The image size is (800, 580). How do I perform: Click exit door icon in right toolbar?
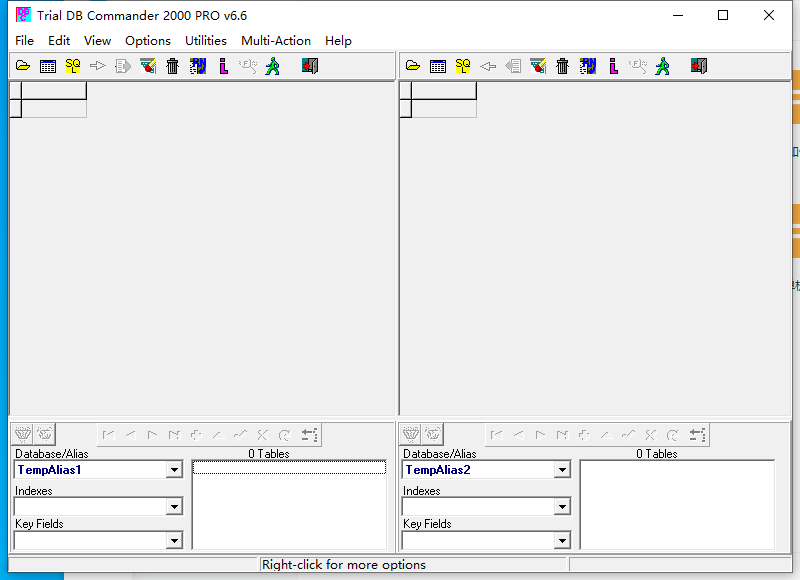tap(699, 66)
